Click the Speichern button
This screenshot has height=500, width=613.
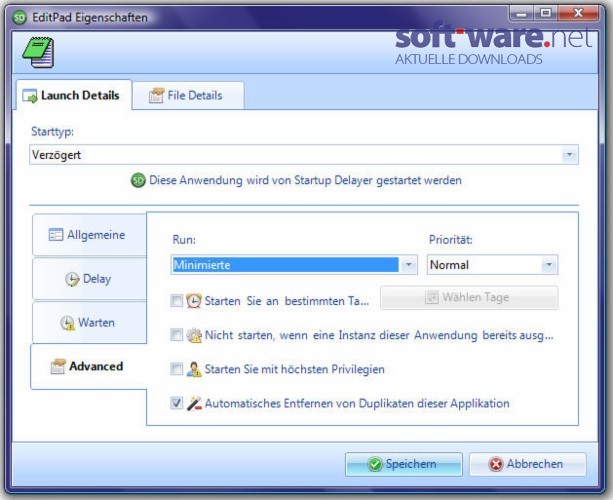coord(404,464)
